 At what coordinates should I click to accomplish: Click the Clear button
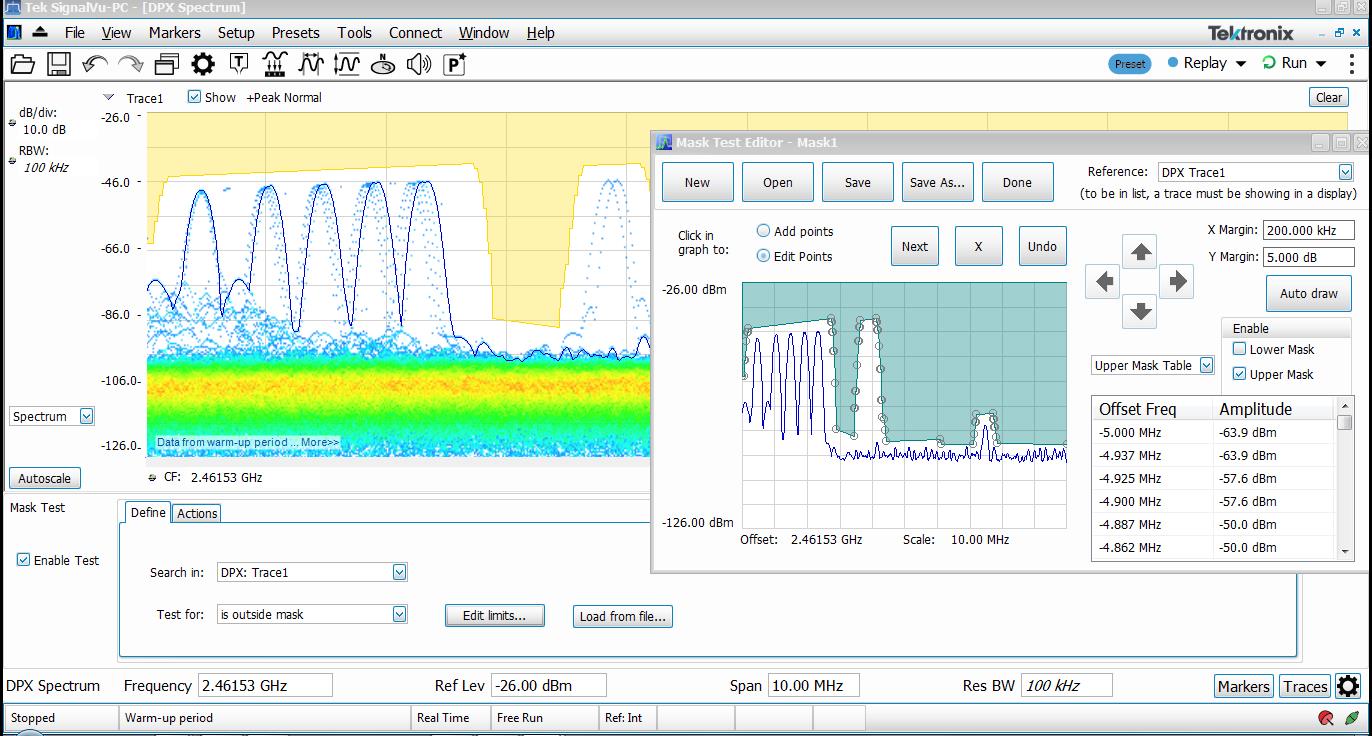[1329, 97]
